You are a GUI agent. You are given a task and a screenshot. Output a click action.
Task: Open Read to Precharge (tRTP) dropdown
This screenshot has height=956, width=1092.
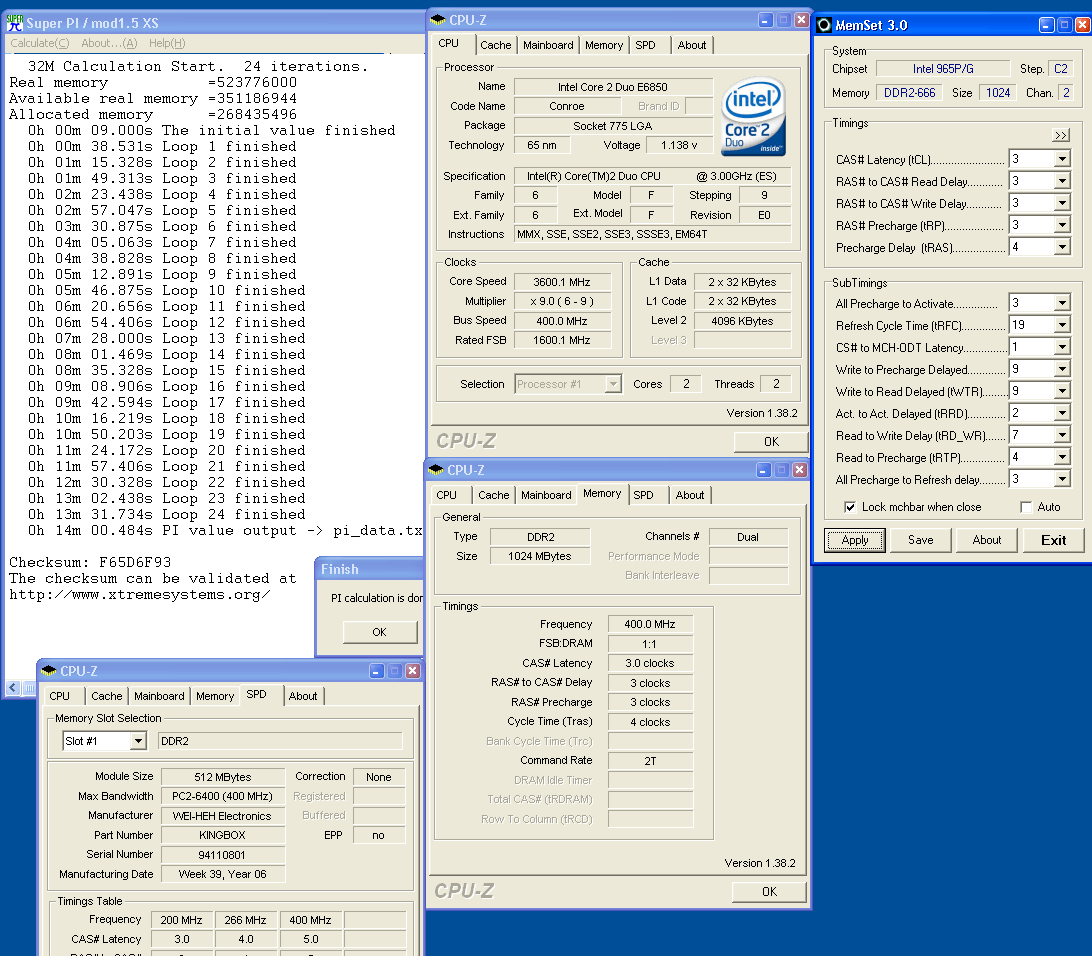(1062, 457)
